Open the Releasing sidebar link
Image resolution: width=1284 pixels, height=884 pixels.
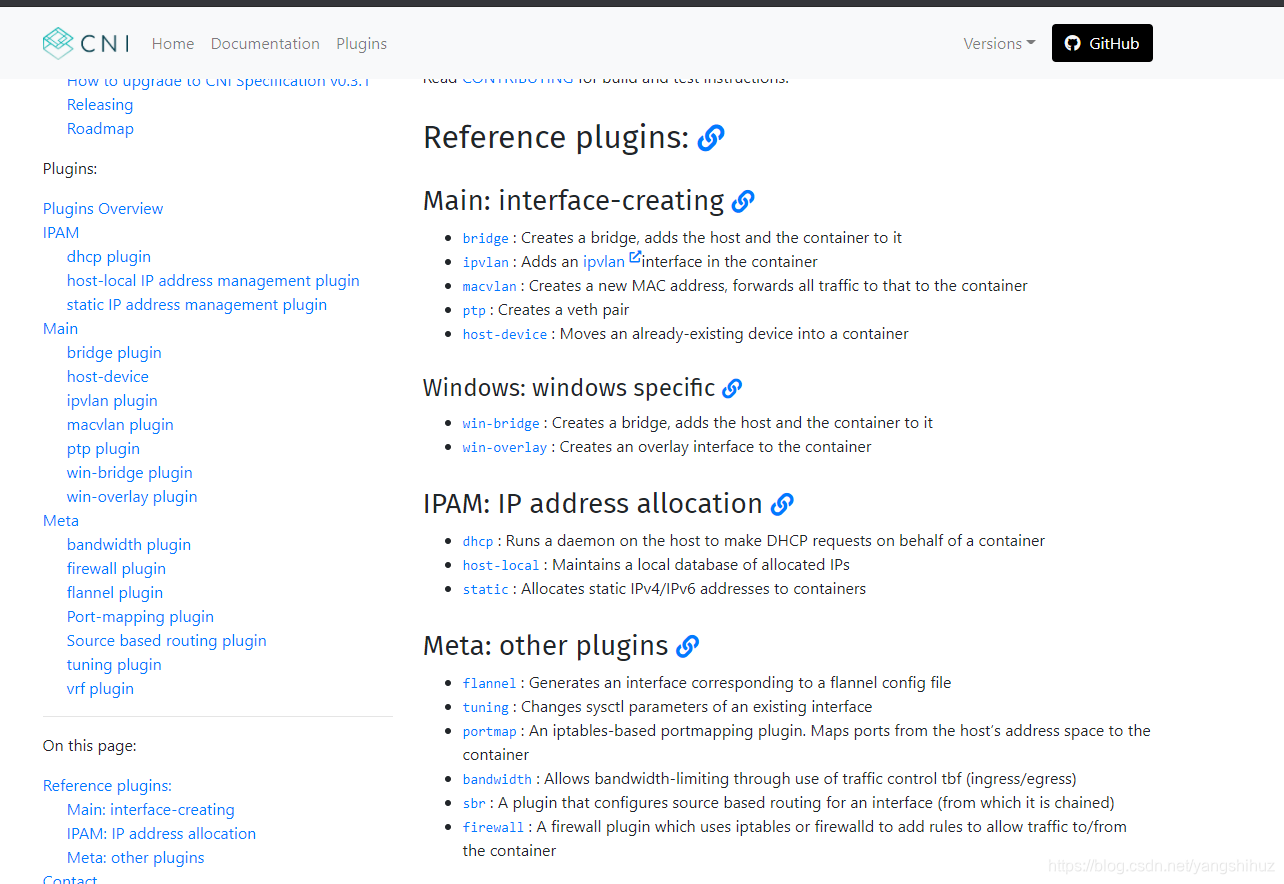[100, 104]
